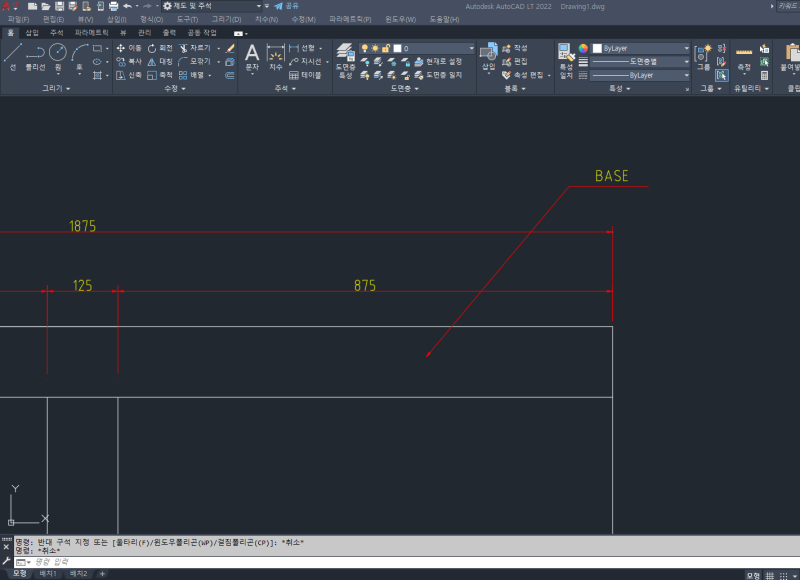Image resolution: width=800 pixels, height=580 pixels.
Task: Select the Mirror tool
Action: tap(163, 61)
